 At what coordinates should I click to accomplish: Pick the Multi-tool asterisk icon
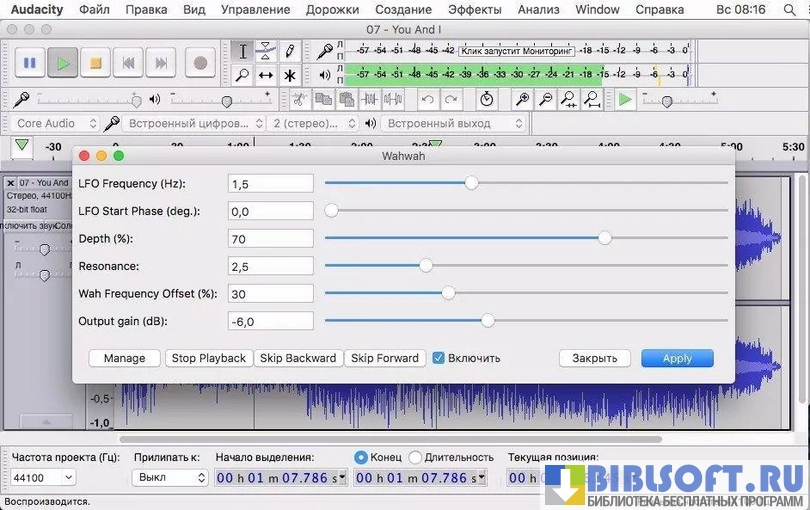click(x=290, y=75)
